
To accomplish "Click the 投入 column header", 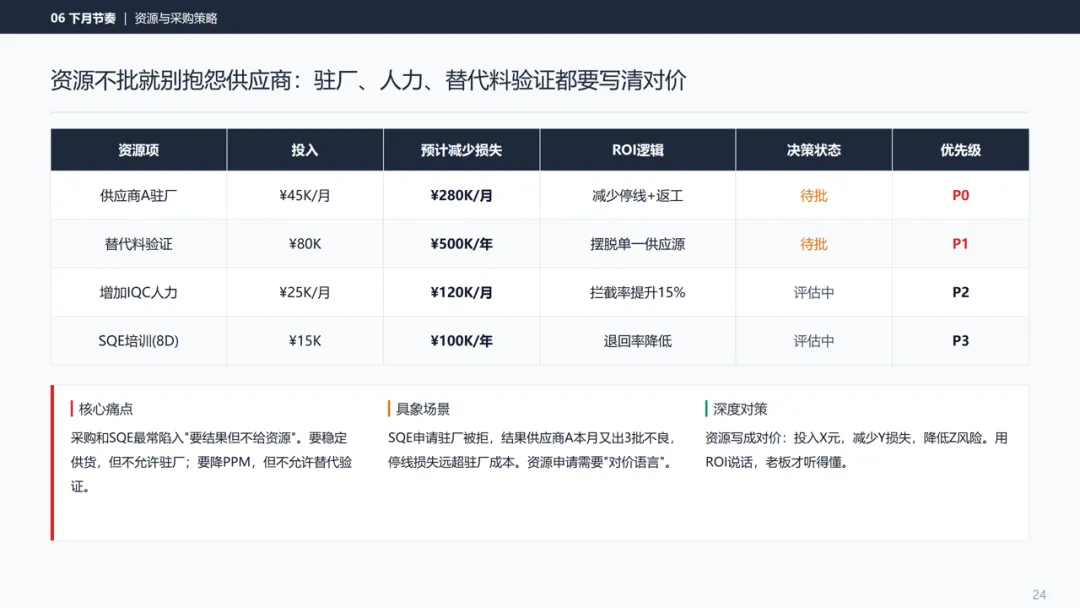I will [304, 150].
